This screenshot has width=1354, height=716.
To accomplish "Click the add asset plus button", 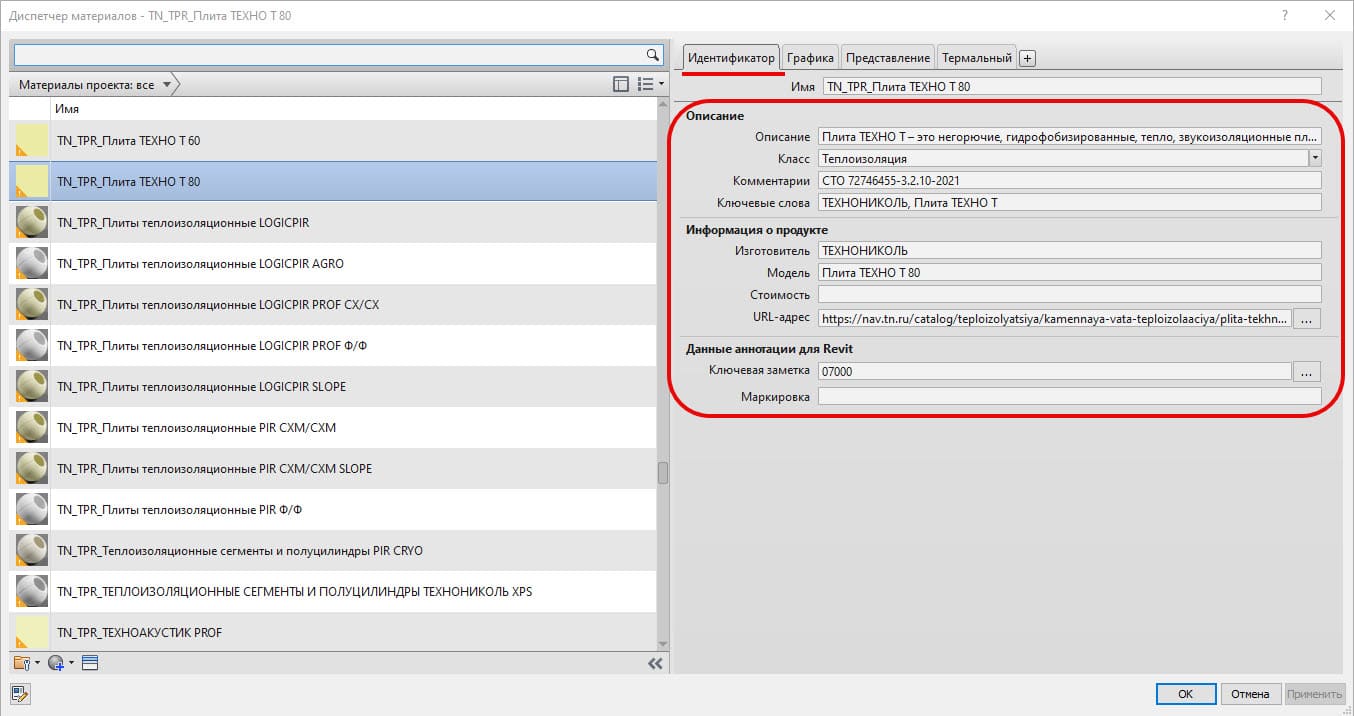I will tap(1027, 58).
